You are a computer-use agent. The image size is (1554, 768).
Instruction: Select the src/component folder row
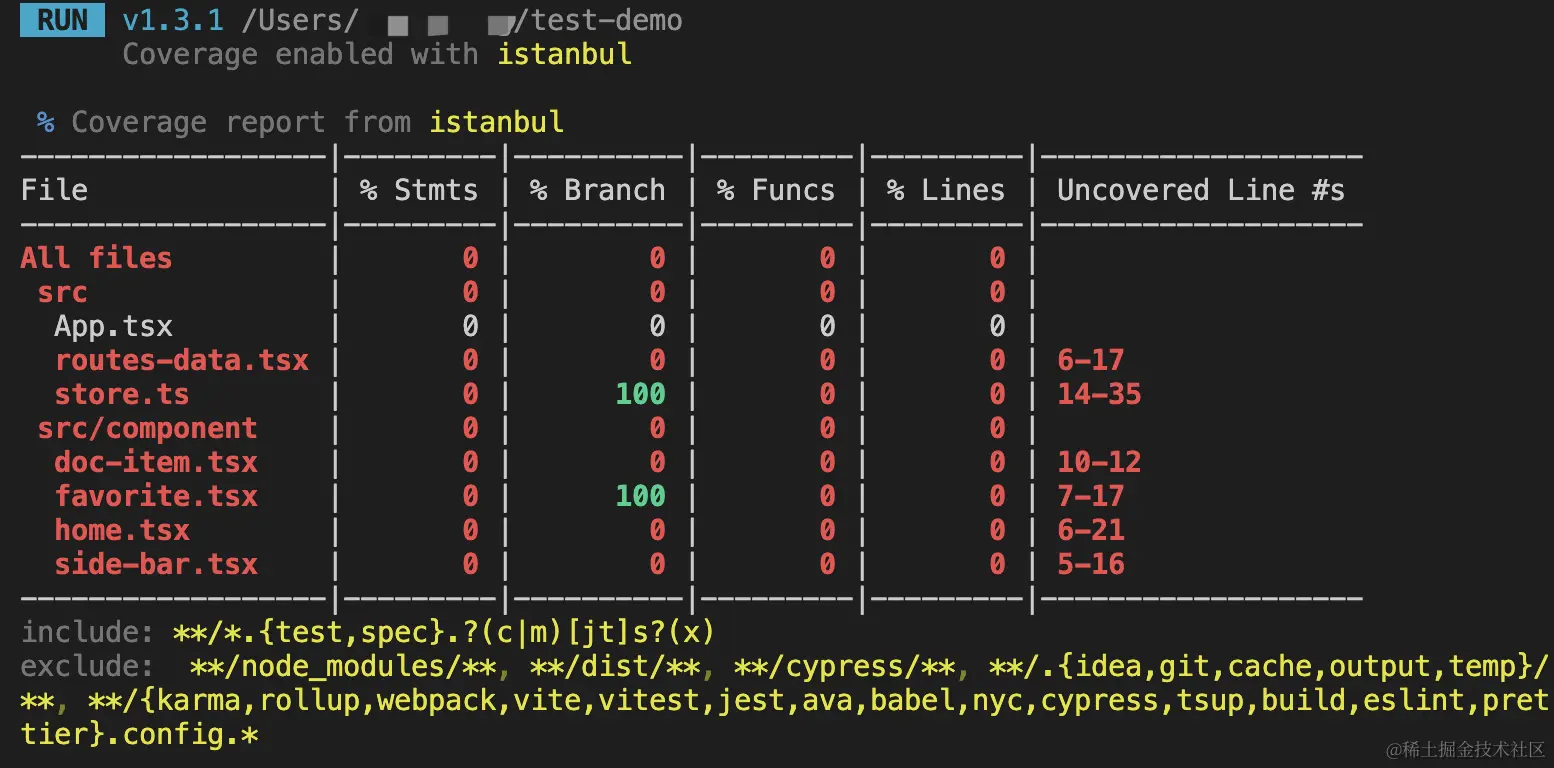147,428
